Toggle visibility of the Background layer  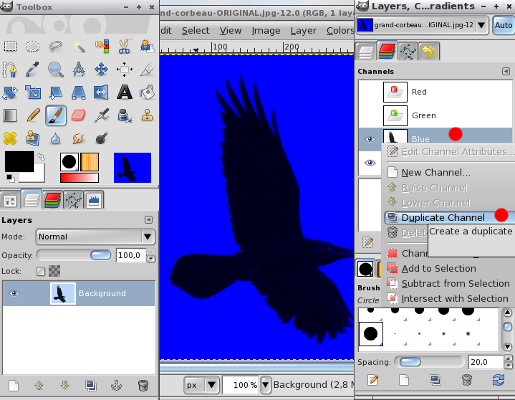tap(14, 293)
